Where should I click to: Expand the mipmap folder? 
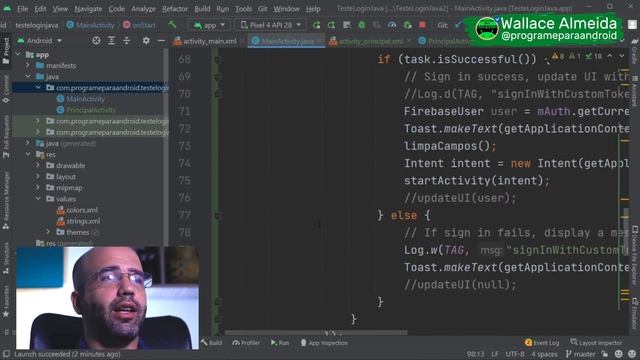[x=38, y=188]
